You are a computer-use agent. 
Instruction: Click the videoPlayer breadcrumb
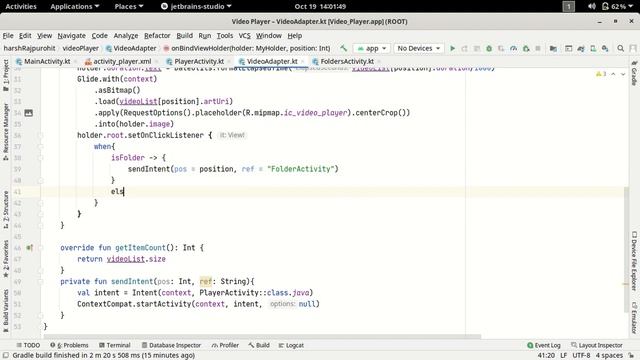[x=80, y=48]
